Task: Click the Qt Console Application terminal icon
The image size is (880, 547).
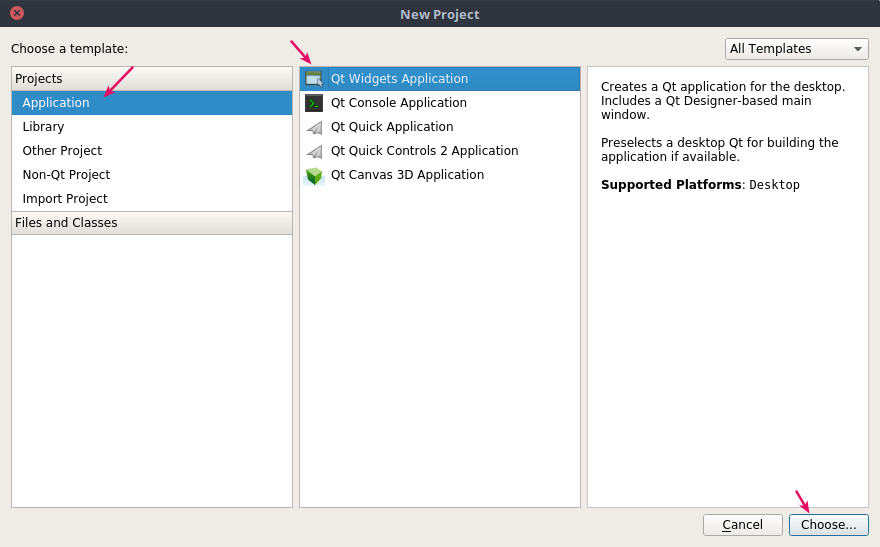Action: [314, 103]
